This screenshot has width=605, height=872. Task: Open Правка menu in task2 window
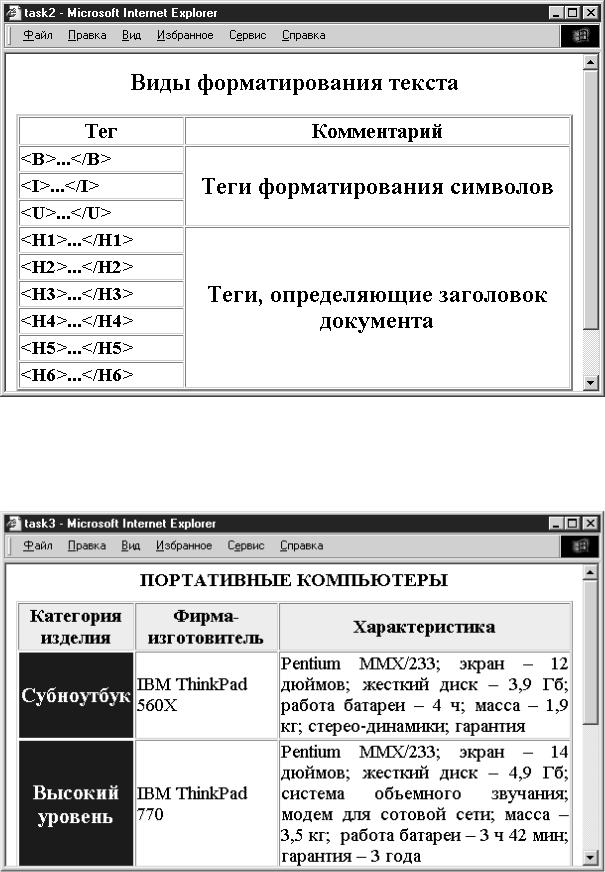click(87, 35)
